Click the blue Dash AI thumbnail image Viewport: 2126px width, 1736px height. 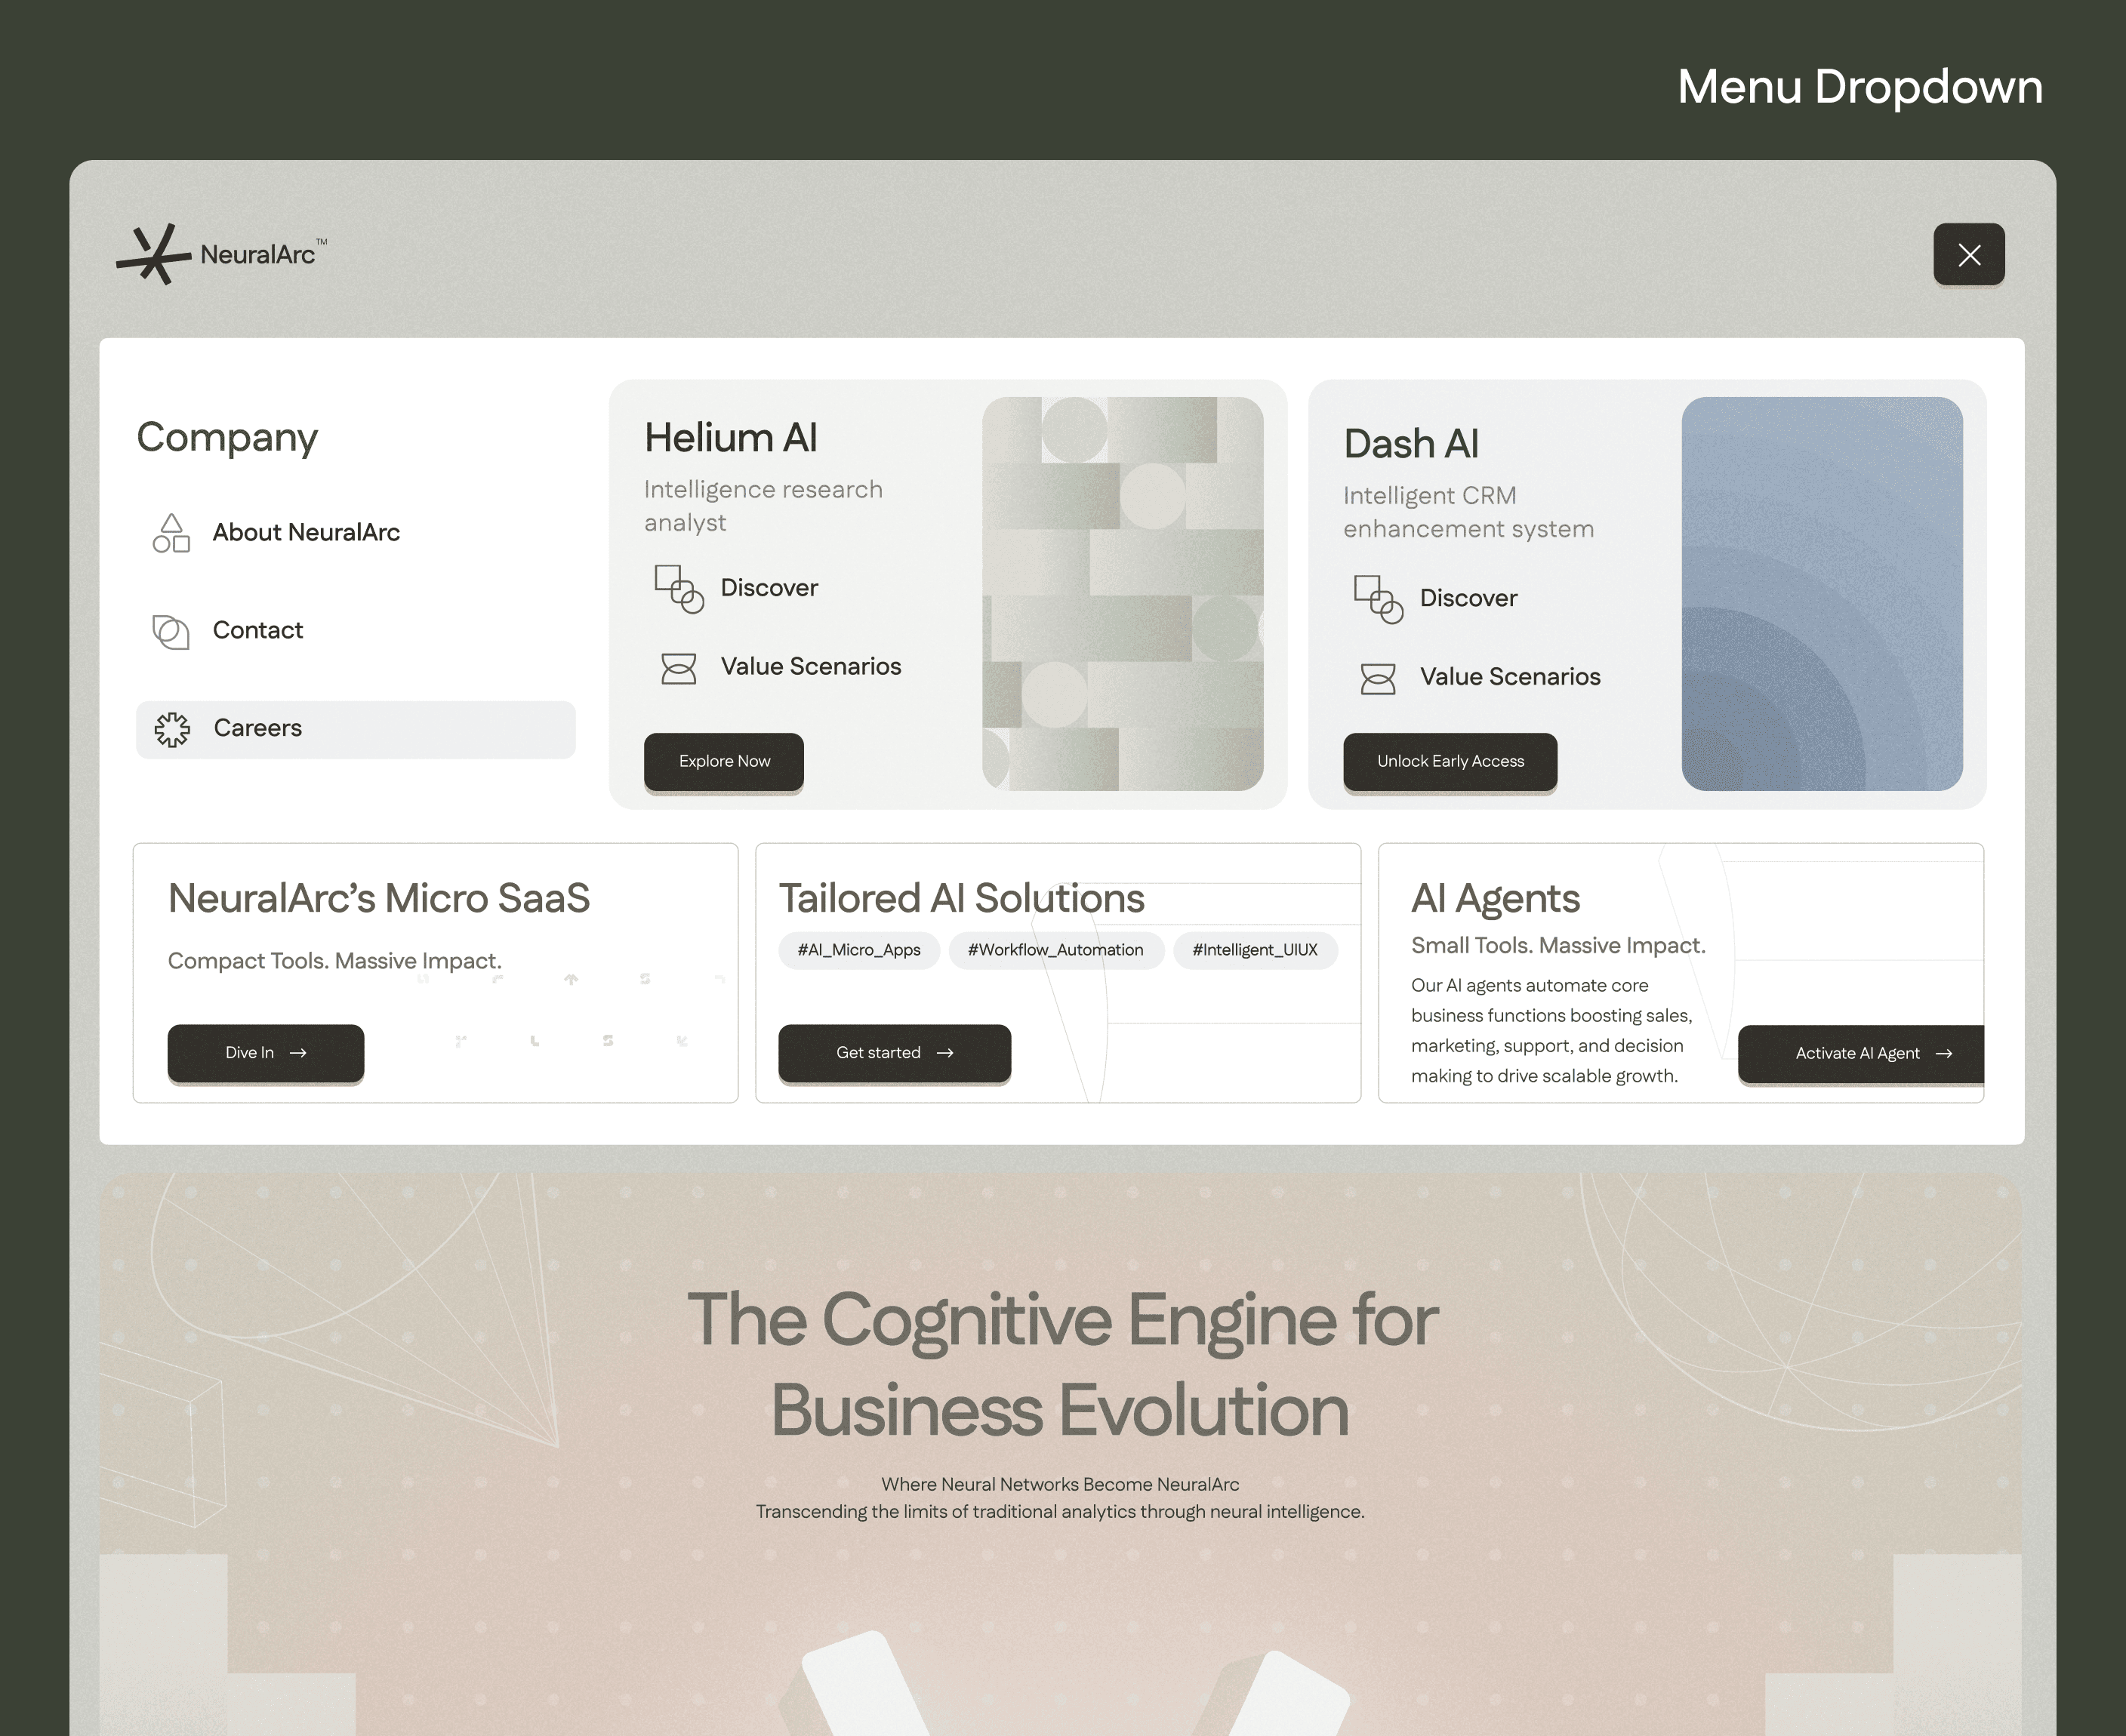click(1821, 593)
